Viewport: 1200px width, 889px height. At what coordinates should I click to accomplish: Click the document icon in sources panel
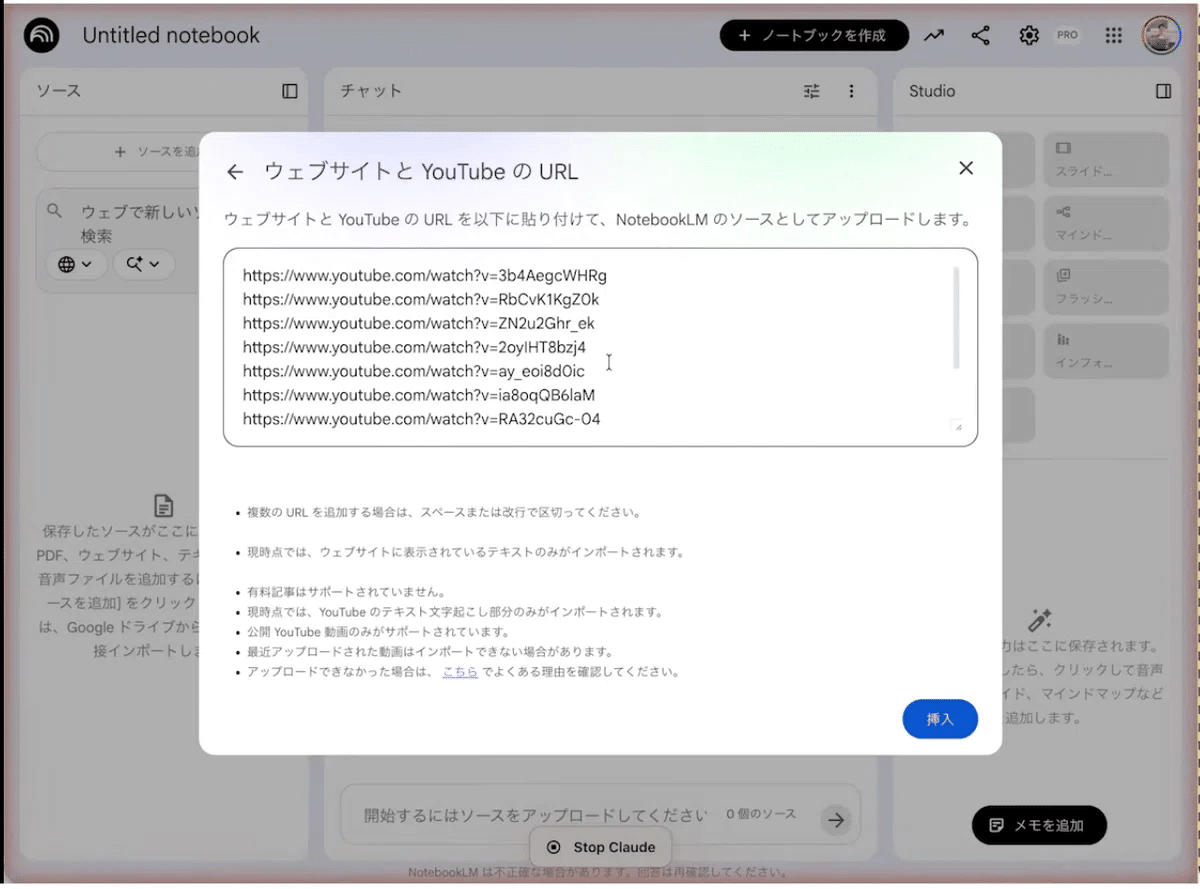164,505
